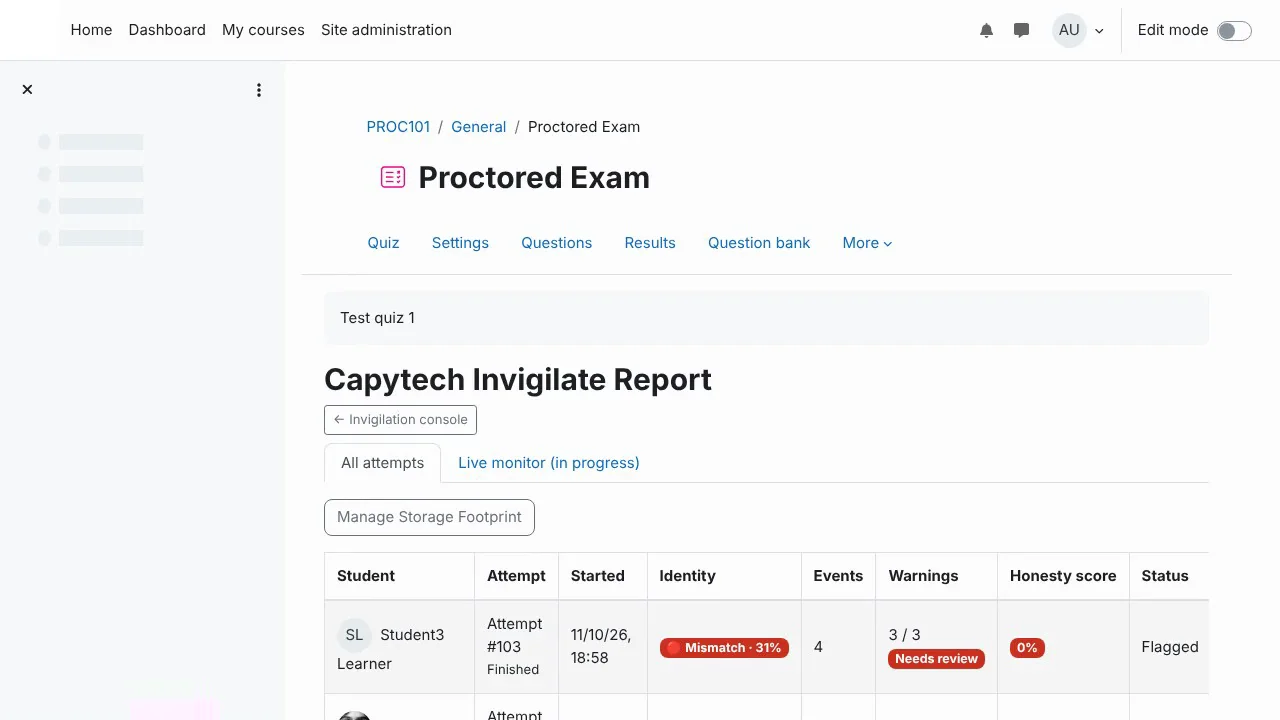
Task: Follow the PROC101 breadcrumb link
Action: pos(398,127)
